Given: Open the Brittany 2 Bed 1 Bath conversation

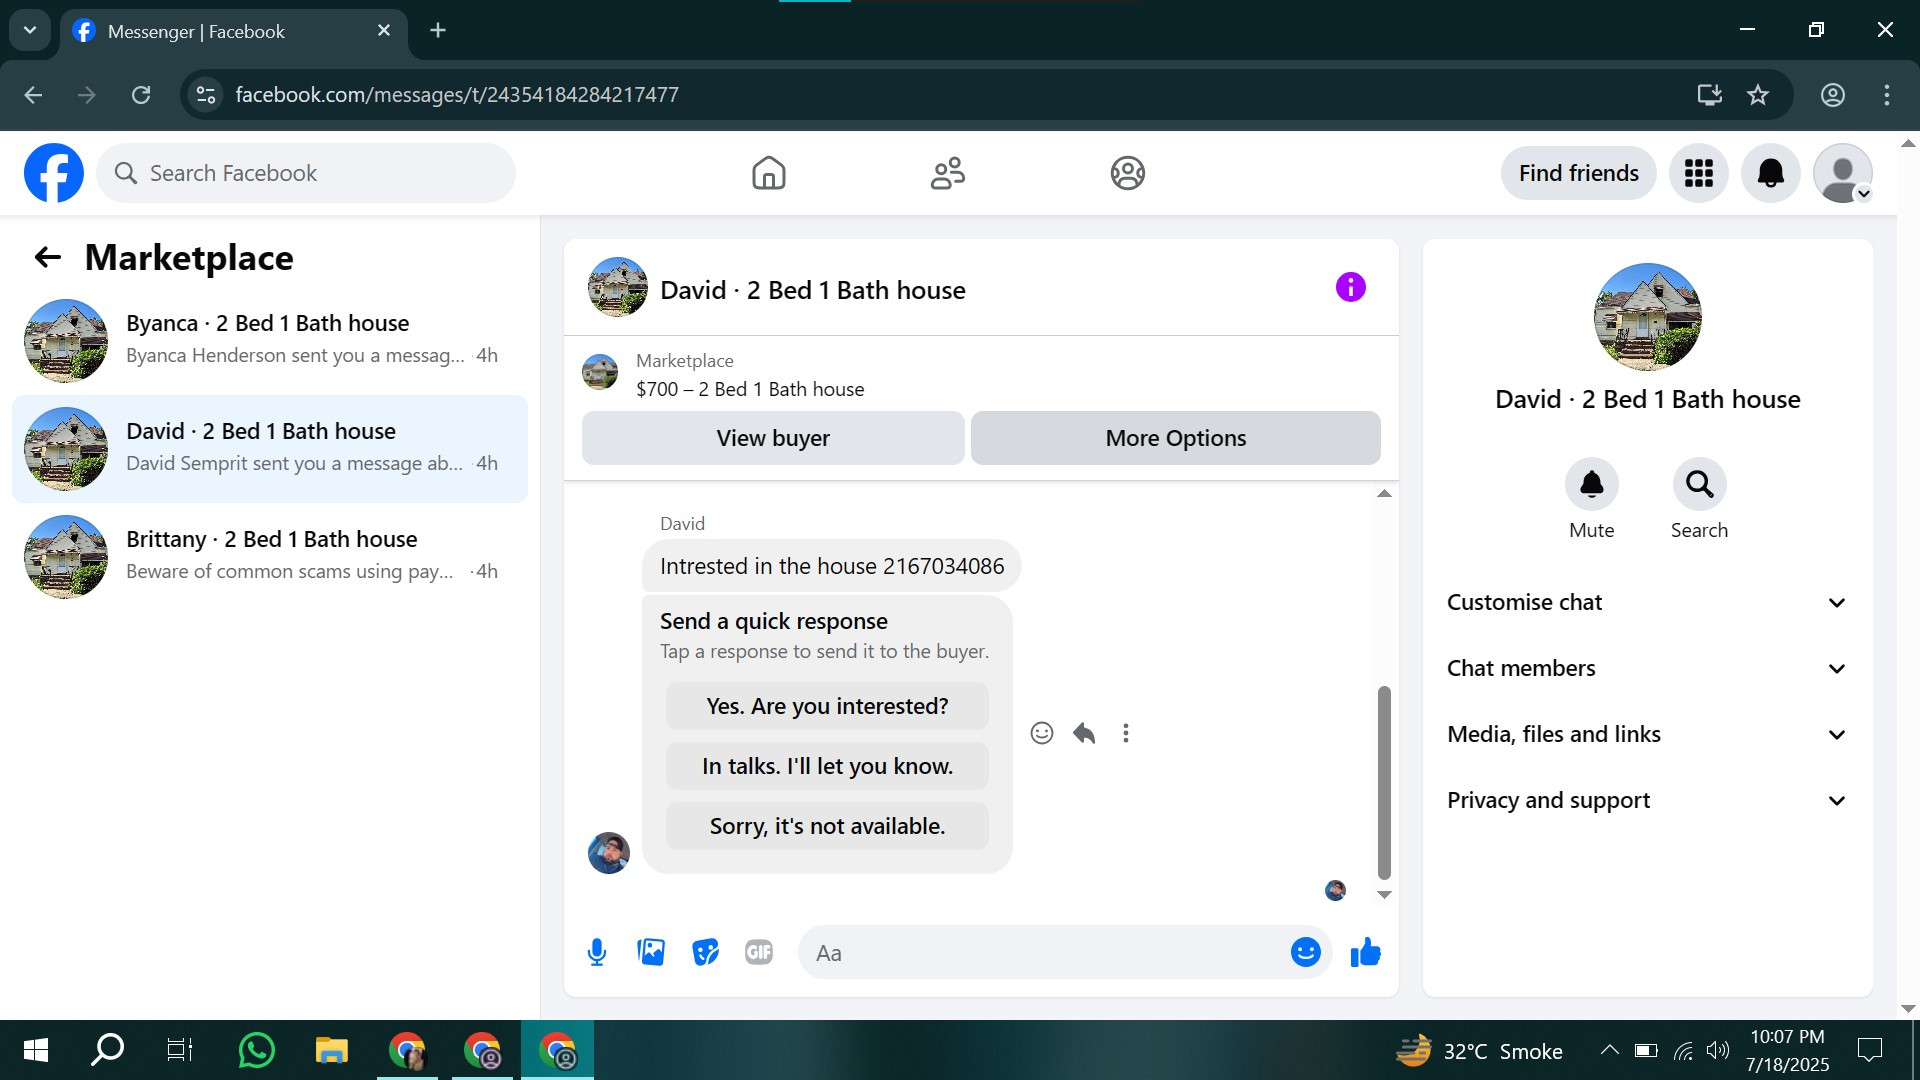Looking at the screenshot, I should pos(270,556).
